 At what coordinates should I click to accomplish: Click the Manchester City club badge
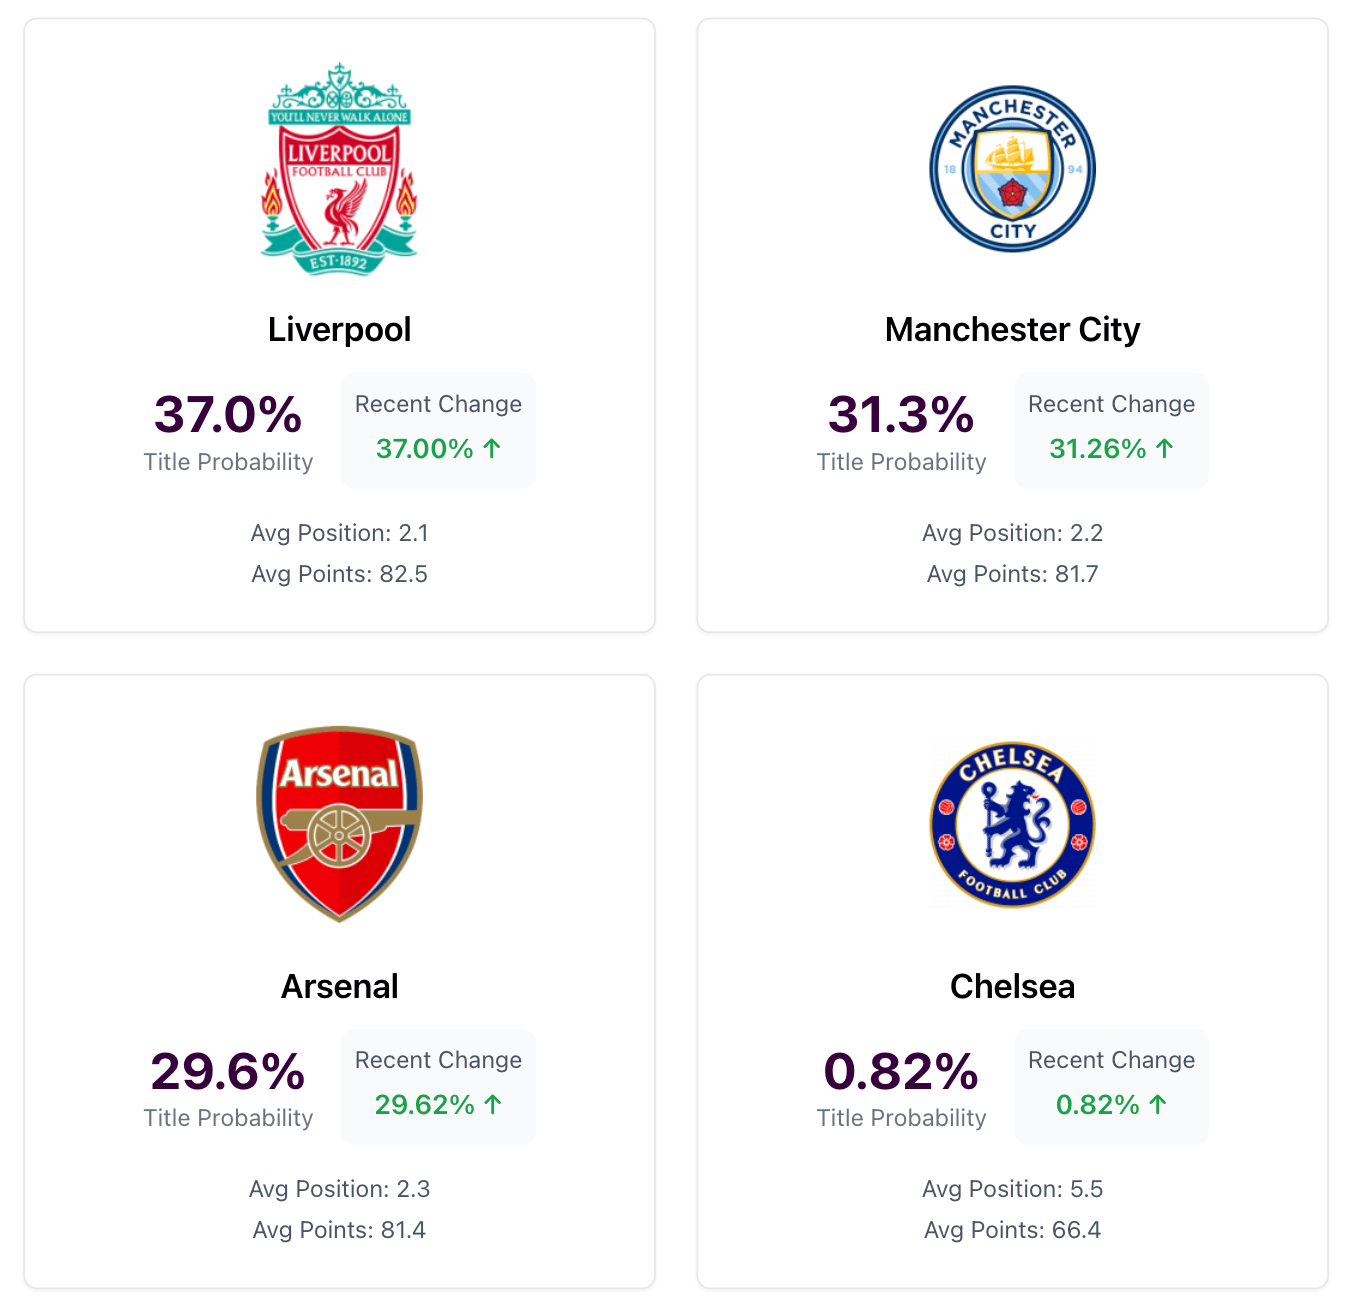(1012, 169)
